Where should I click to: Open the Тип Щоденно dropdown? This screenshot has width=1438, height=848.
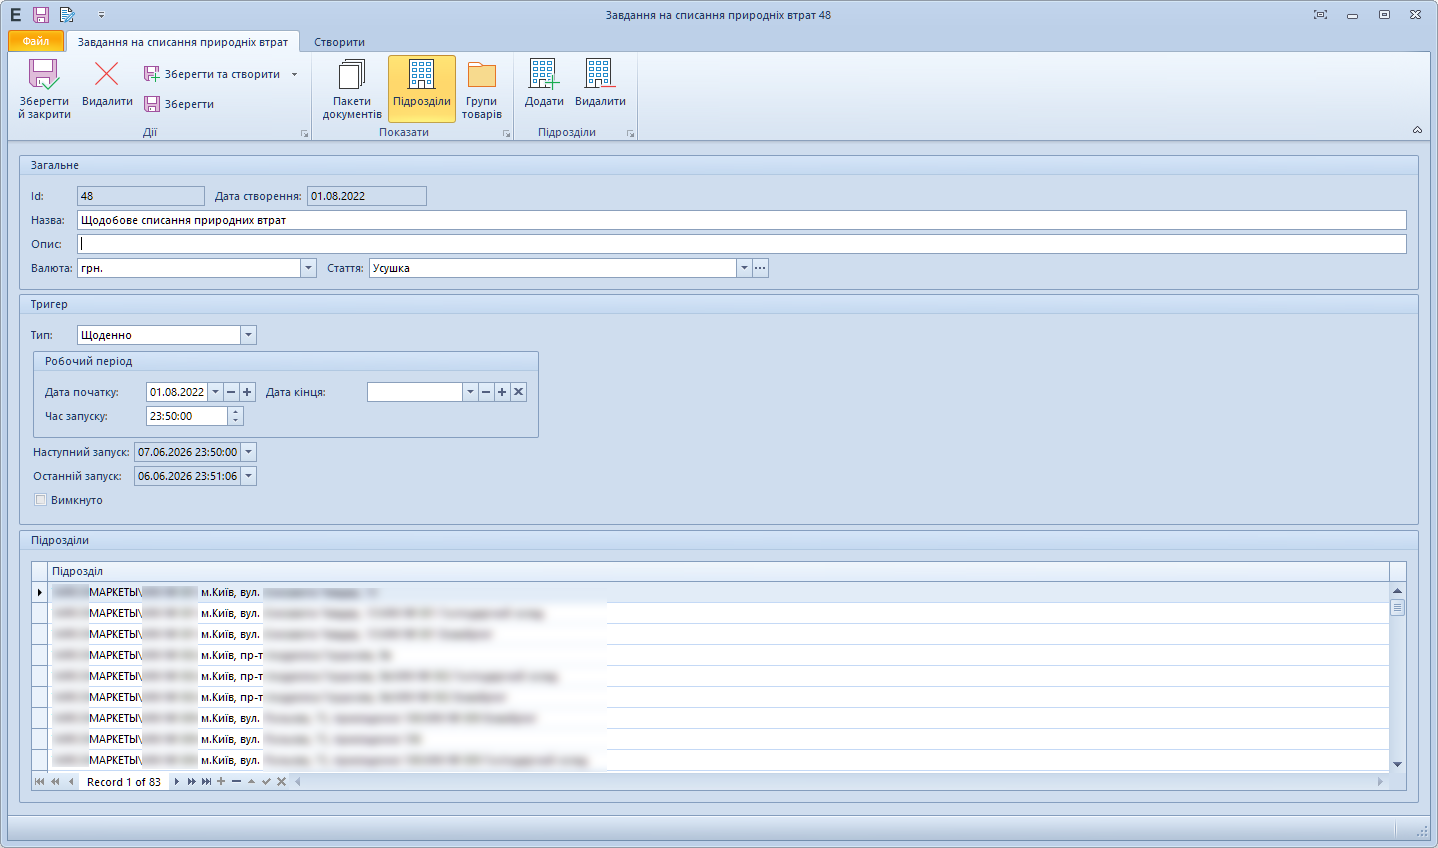click(248, 335)
